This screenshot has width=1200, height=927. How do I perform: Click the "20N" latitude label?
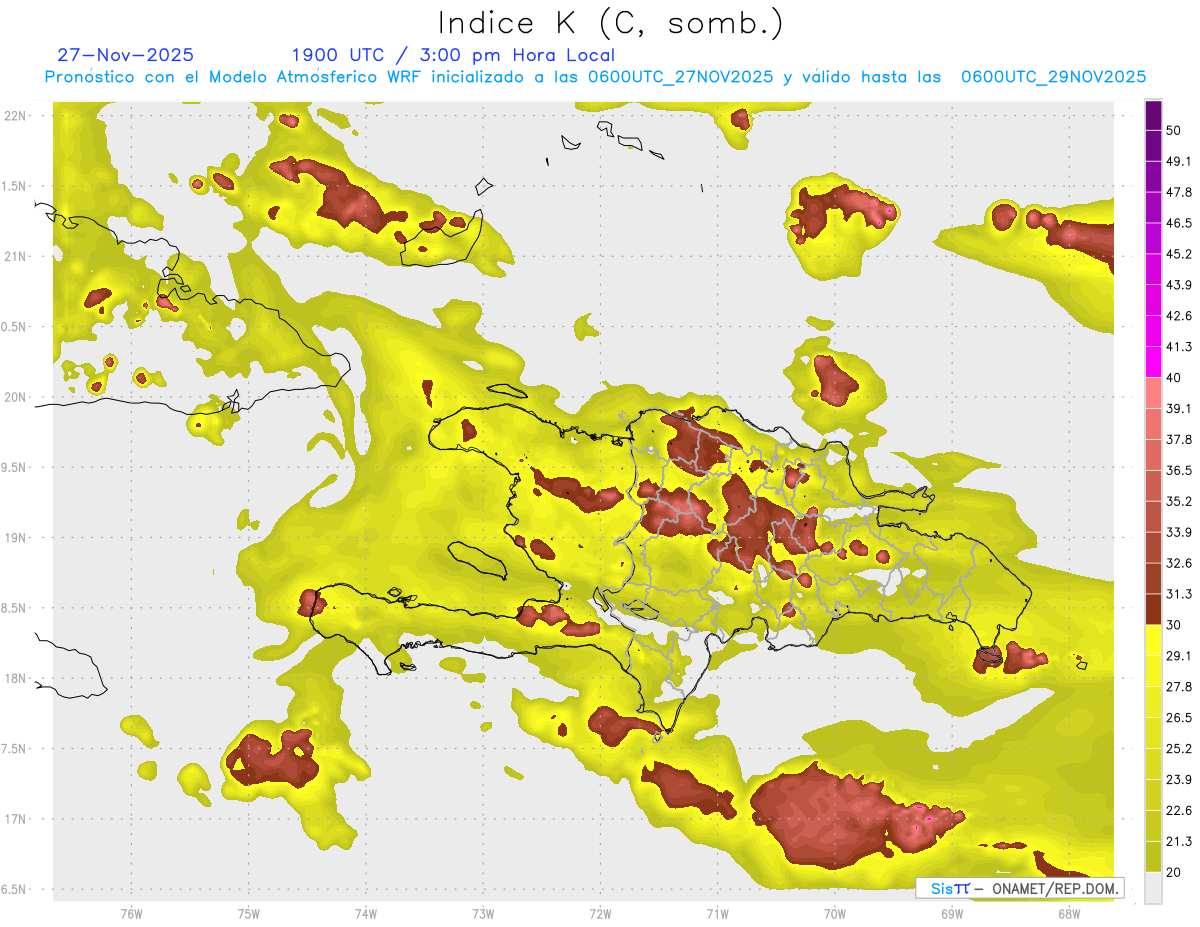click(15, 397)
